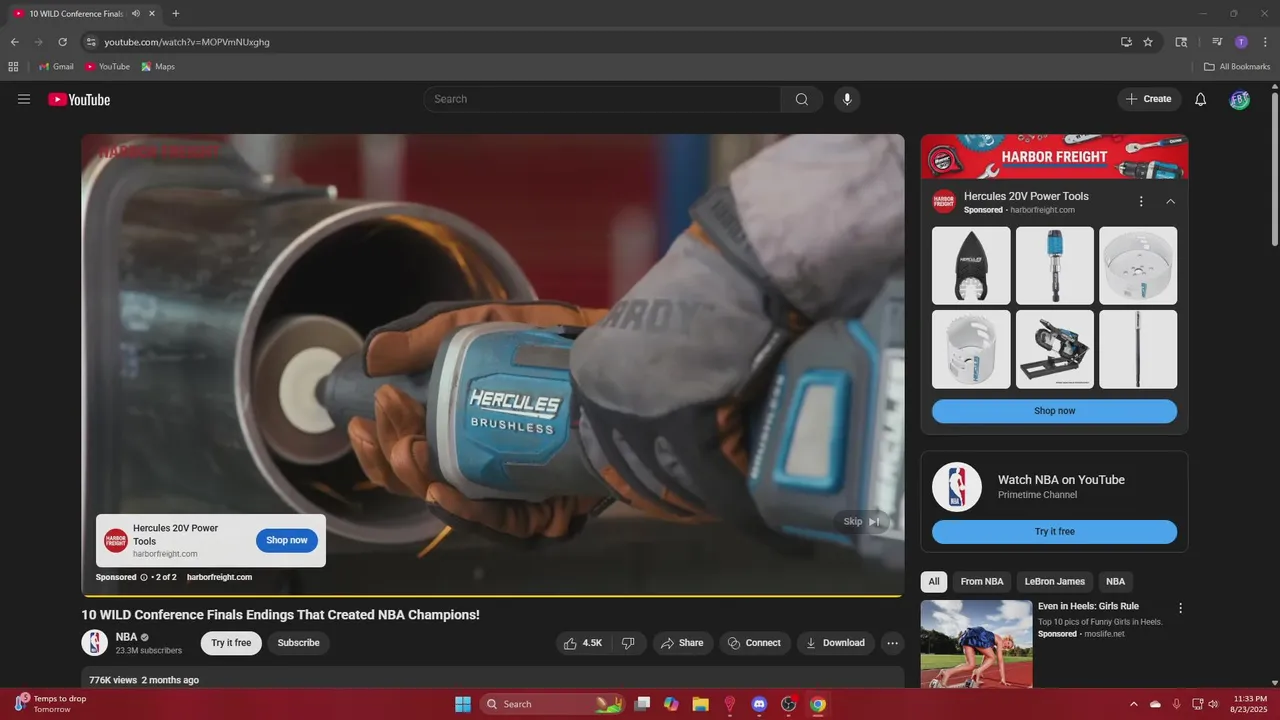
Task: Skip the video ad
Action: pos(862,521)
